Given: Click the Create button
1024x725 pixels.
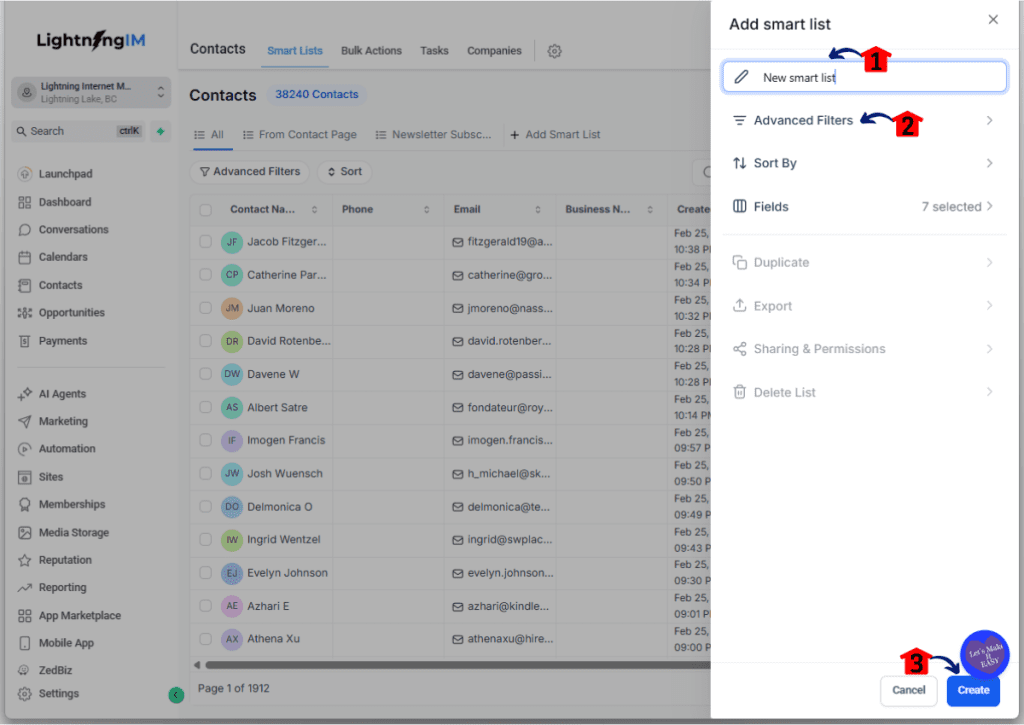Looking at the screenshot, I should [972, 690].
